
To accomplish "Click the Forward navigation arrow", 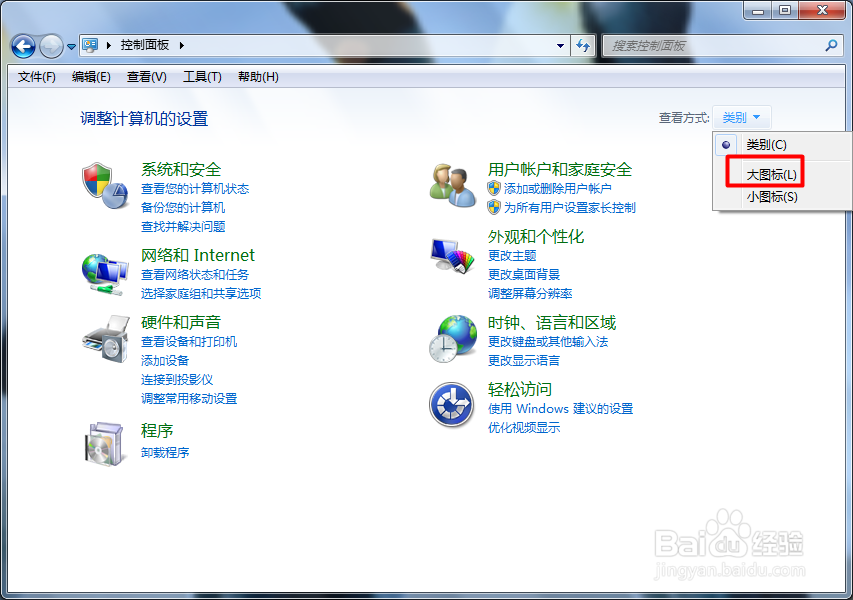I will pos(51,46).
